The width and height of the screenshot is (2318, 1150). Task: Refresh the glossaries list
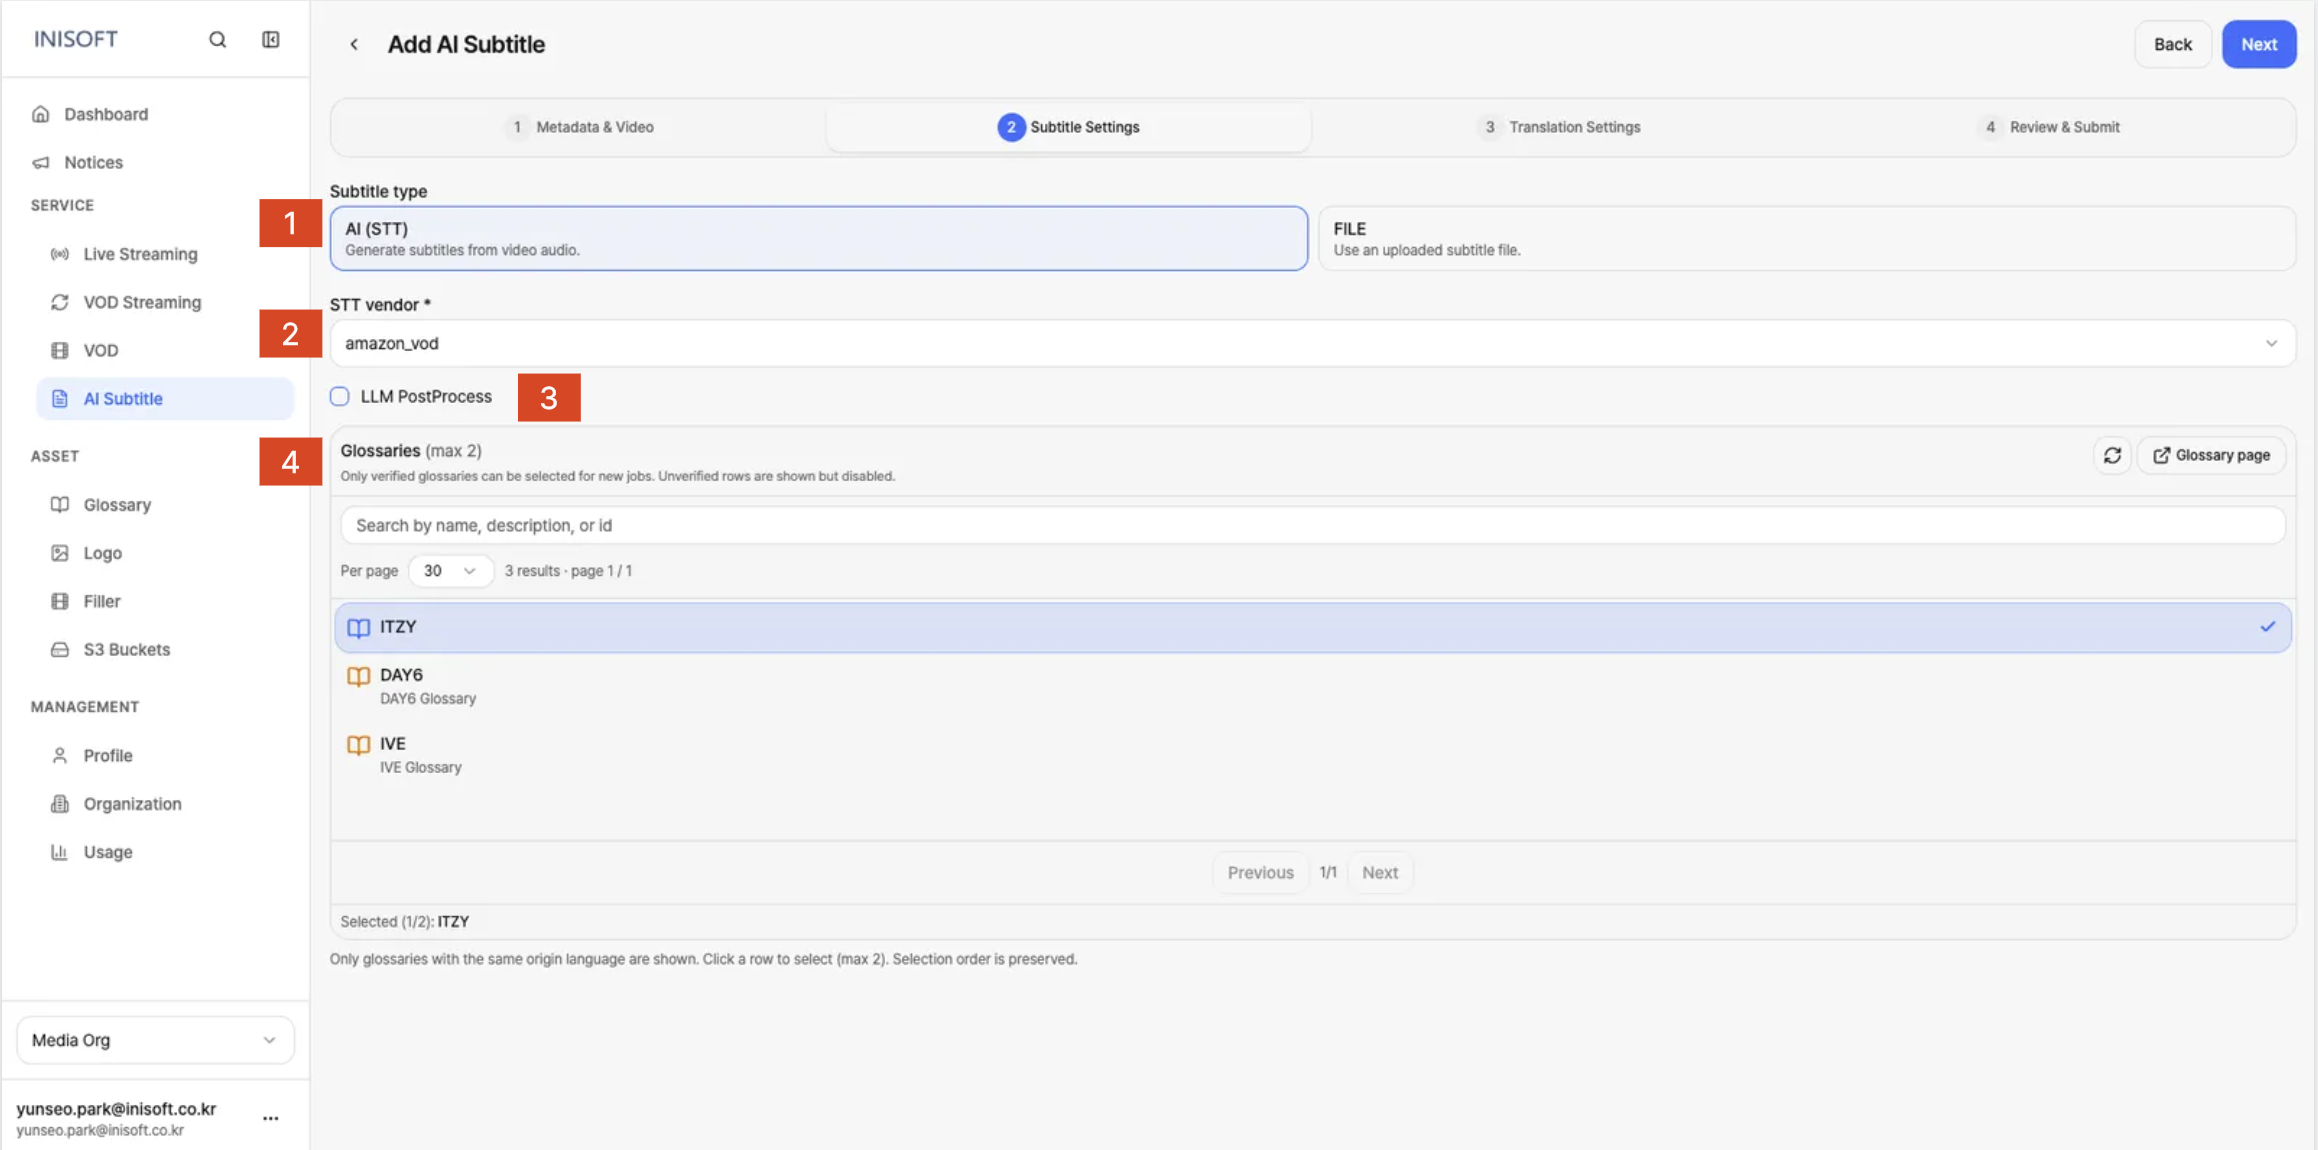click(x=2112, y=455)
